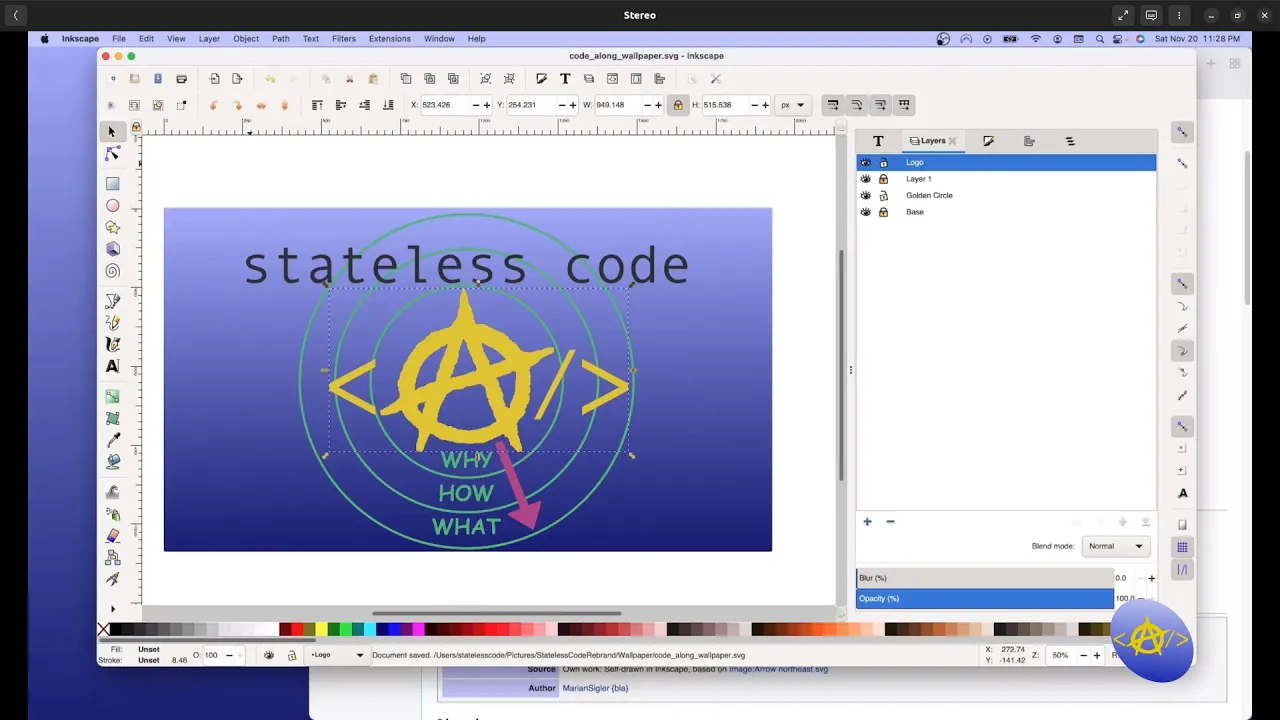The width and height of the screenshot is (1280, 720).
Task: Open the Text and Font dialog icon in toolbar
Action: 565,79
